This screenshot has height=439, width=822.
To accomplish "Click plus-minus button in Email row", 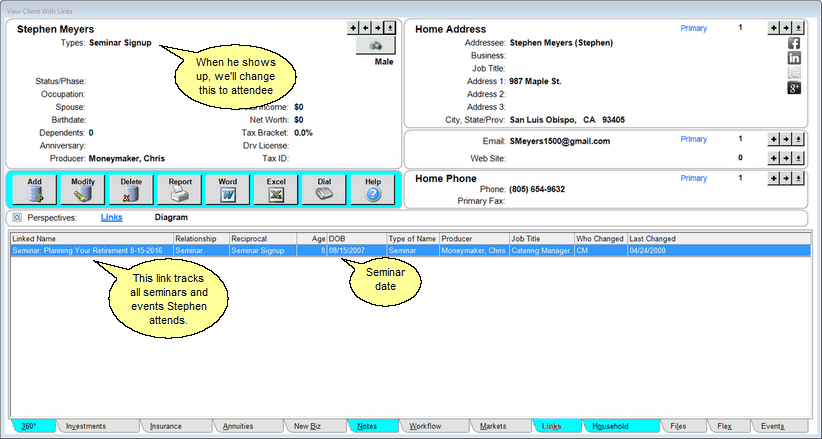I will (x=798, y=139).
